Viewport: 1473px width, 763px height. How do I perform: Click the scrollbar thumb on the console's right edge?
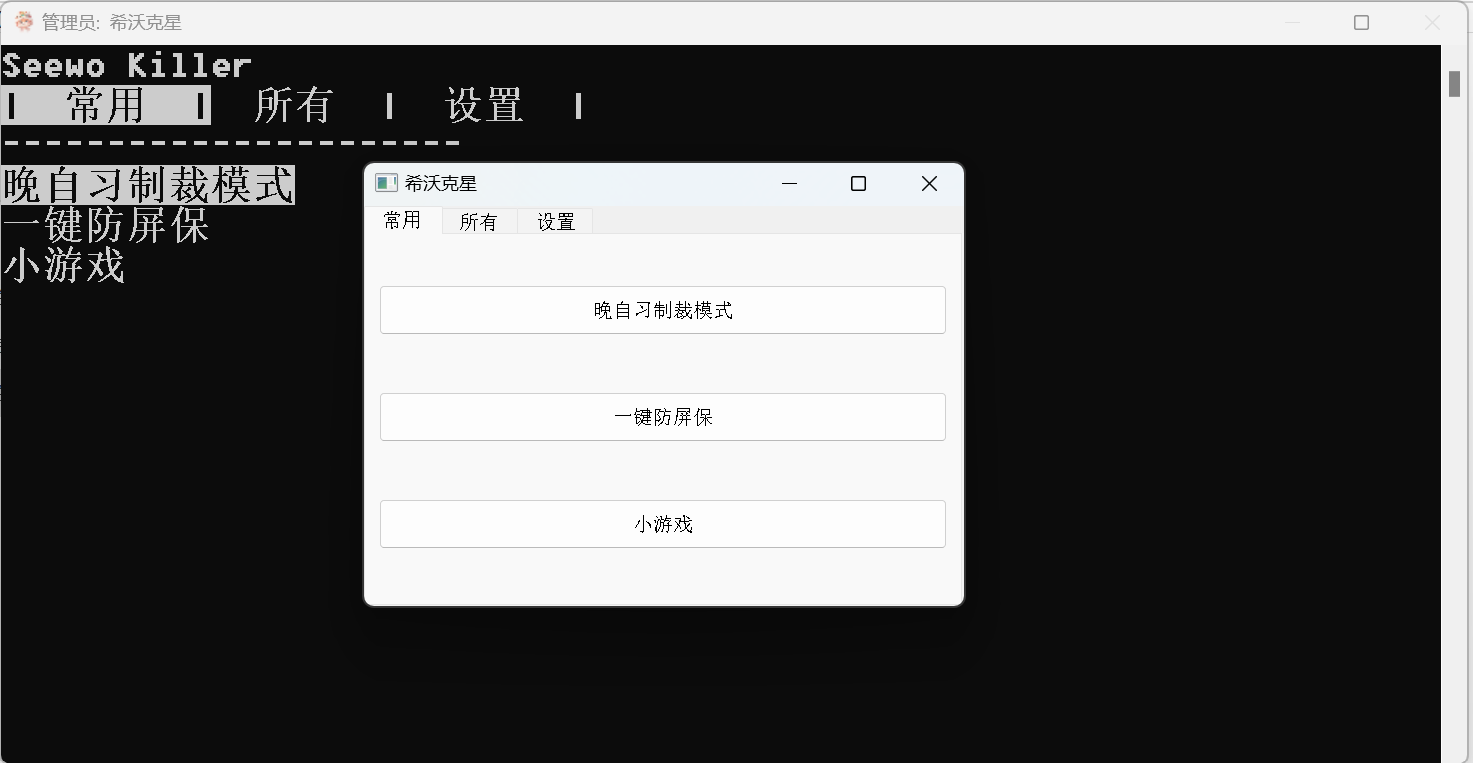pyautogui.click(x=1455, y=84)
